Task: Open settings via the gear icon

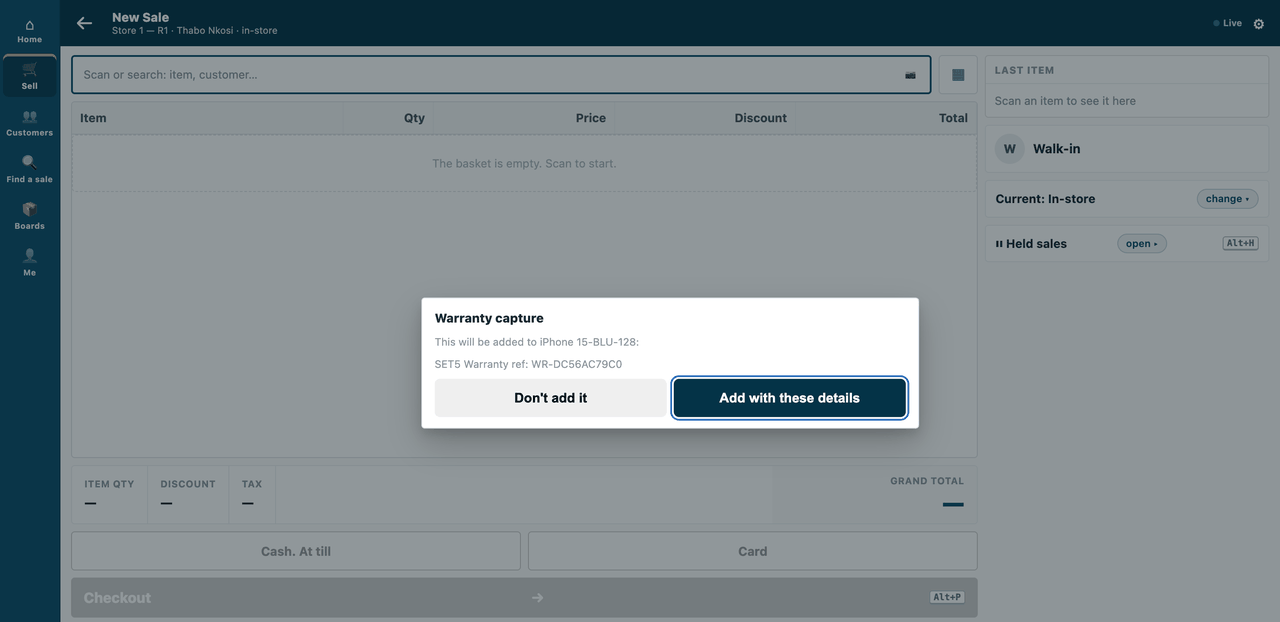Action: [x=1259, y=23]
